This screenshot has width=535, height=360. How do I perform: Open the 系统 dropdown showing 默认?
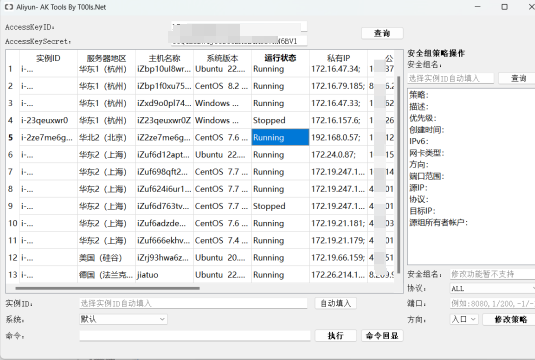tap(123, 319)
